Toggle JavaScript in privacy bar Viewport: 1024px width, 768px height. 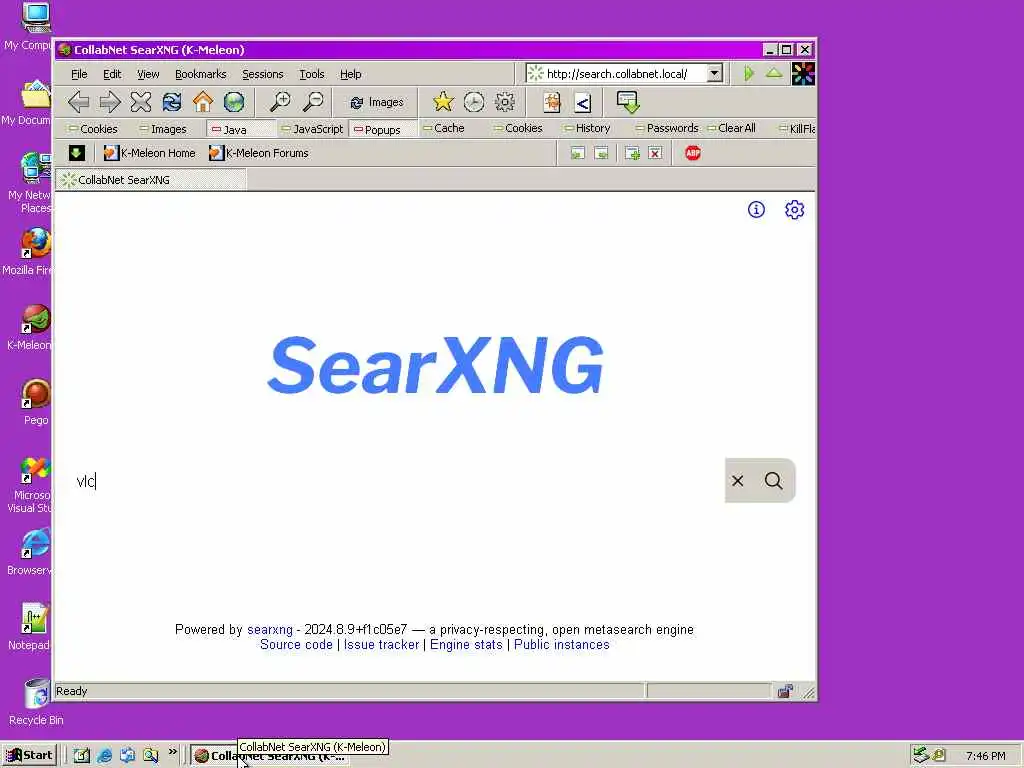(312, 129)
